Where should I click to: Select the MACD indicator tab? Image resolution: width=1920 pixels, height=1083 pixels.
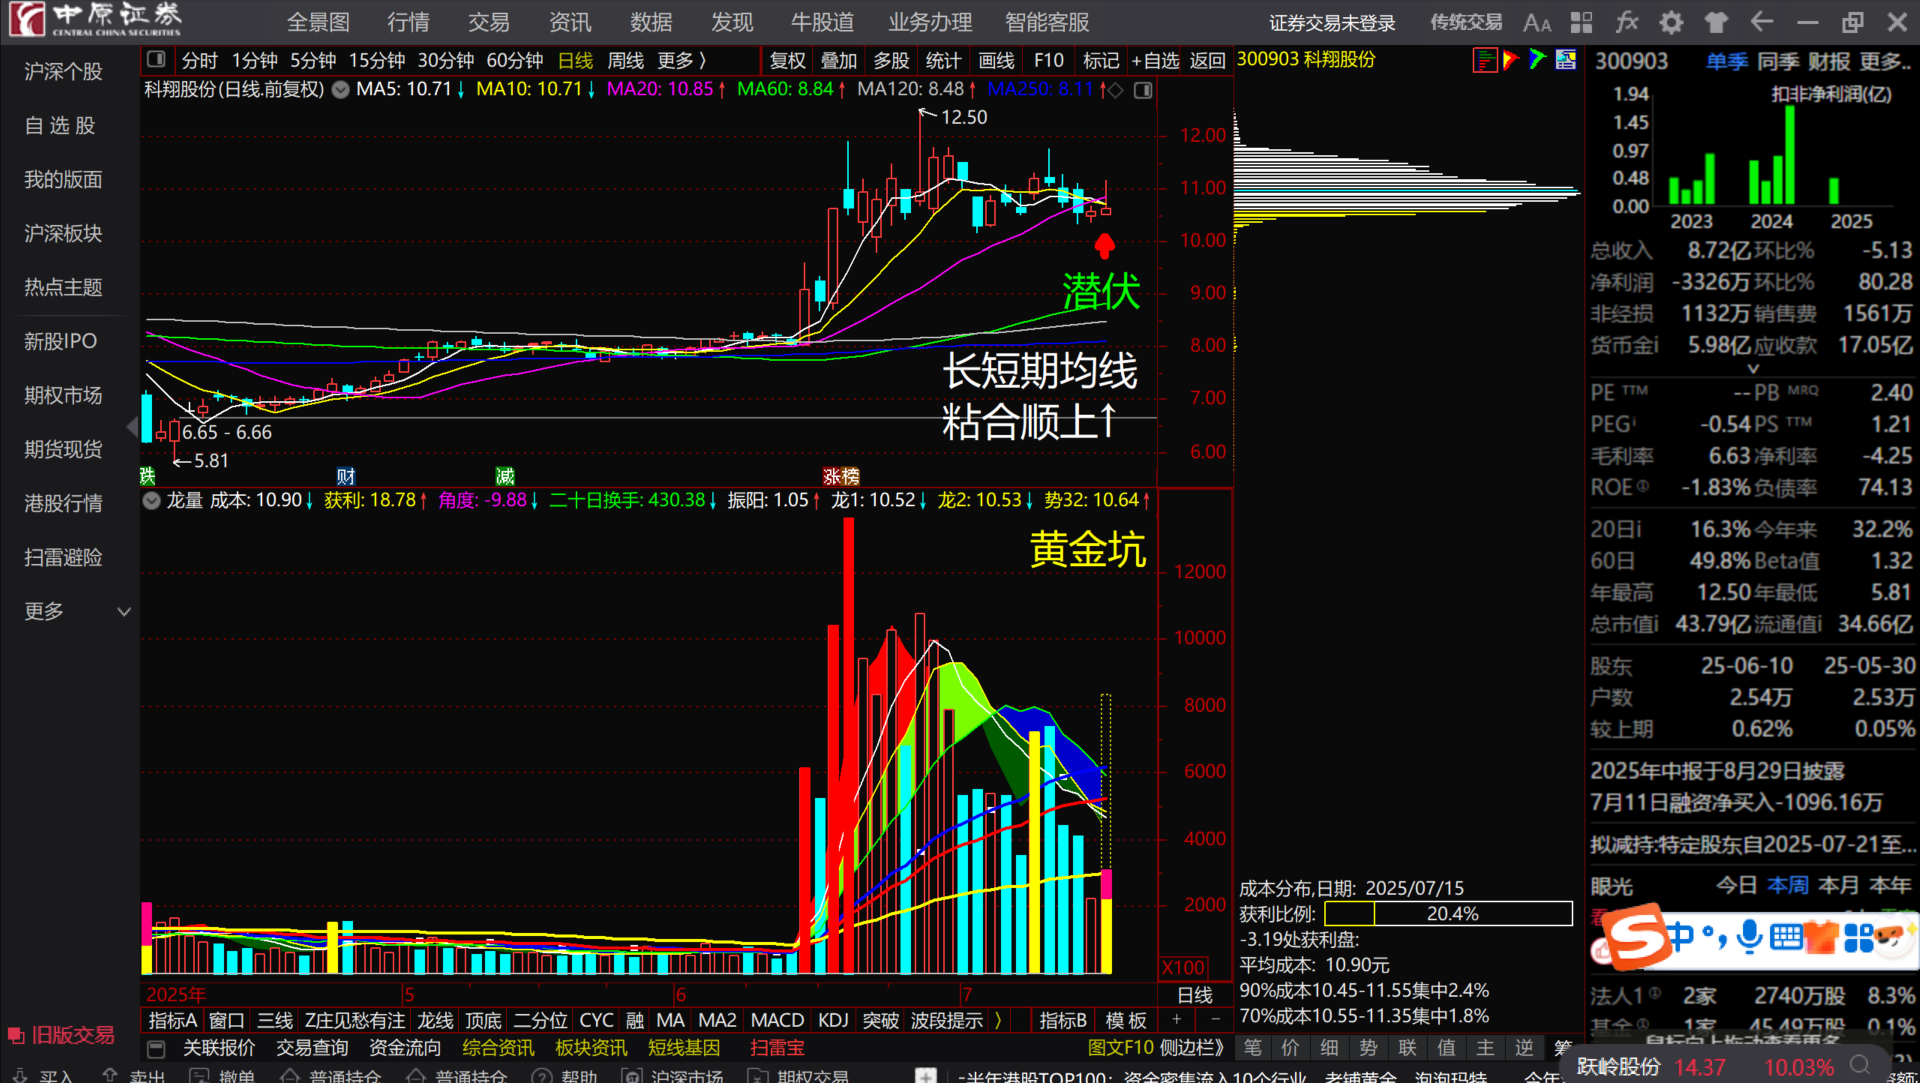pyautogui.click(x=777, y=1020)
